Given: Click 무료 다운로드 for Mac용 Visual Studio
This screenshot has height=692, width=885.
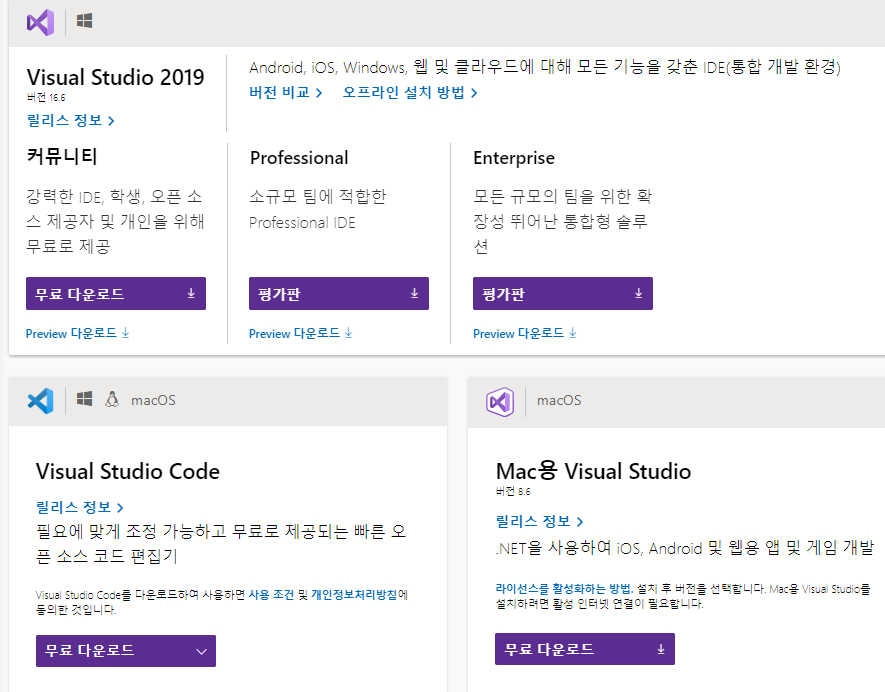Looking at the screenshot, I should click(x=585, y=649).
